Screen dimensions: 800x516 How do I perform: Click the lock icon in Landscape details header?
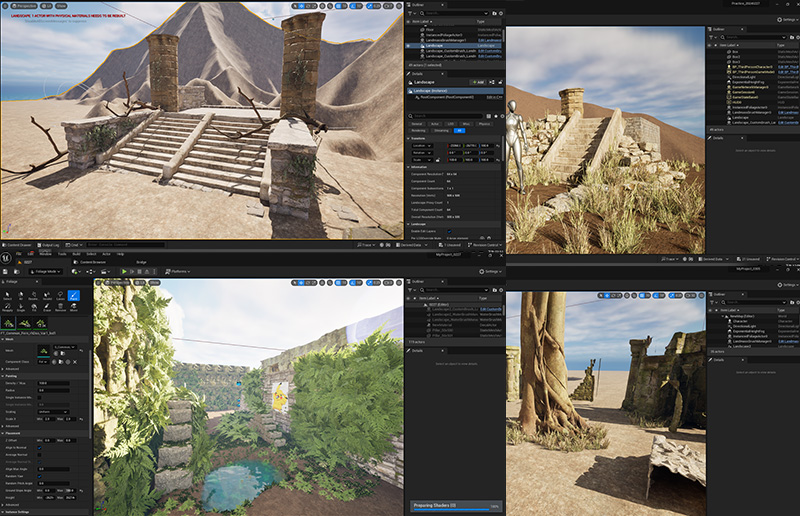pyautogui.click(x=501, y=82)
